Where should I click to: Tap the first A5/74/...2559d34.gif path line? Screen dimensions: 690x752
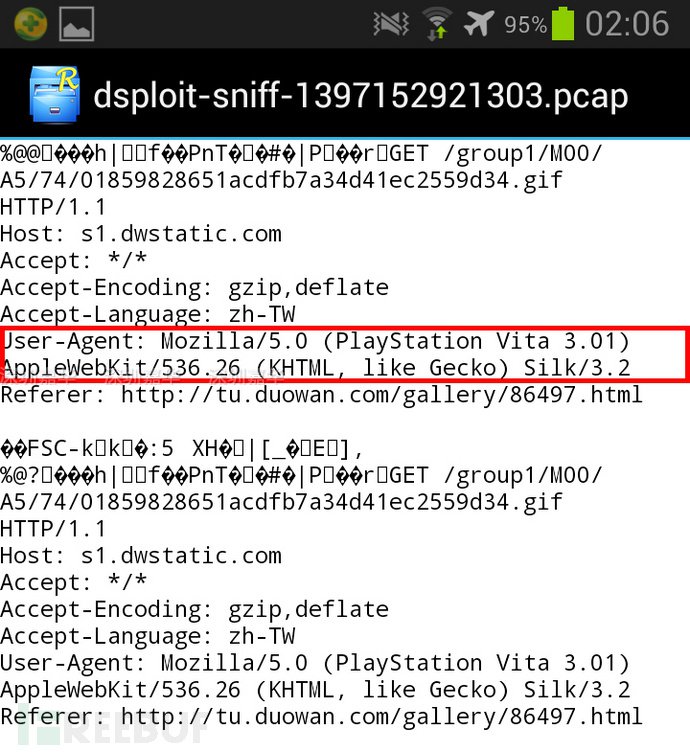(281, 181)
